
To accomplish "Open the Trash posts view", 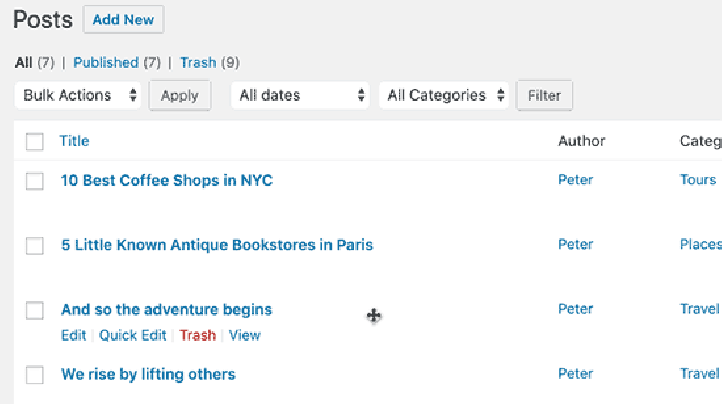I will (198, 62).
